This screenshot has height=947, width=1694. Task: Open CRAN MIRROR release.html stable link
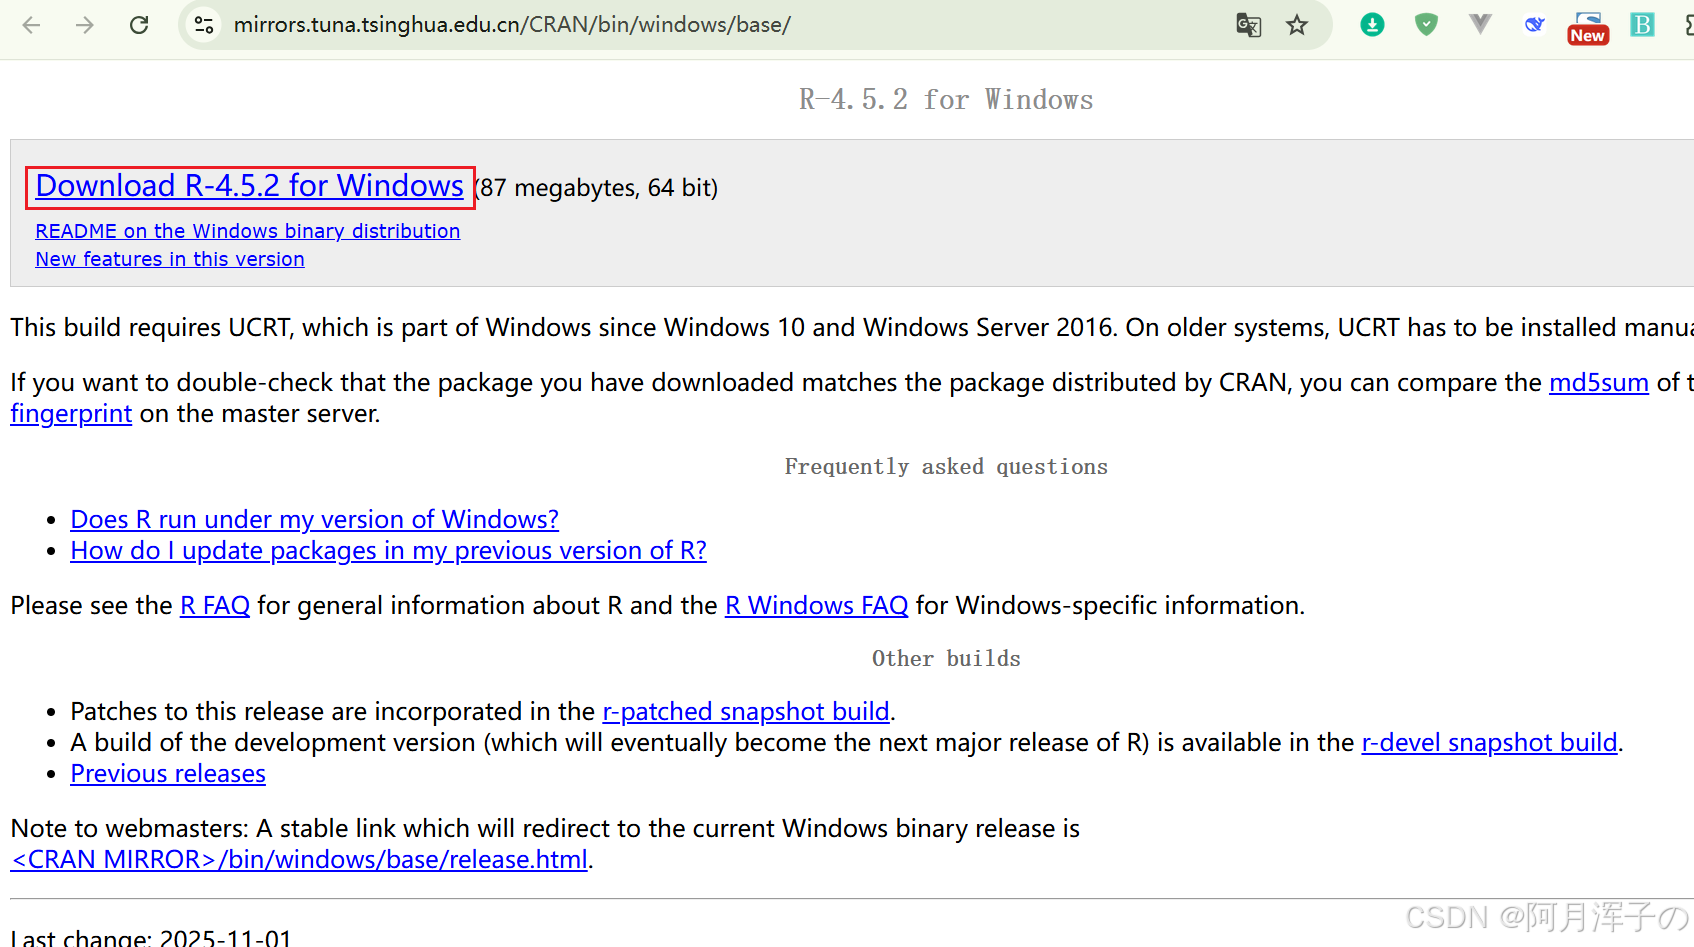[299, 860]
